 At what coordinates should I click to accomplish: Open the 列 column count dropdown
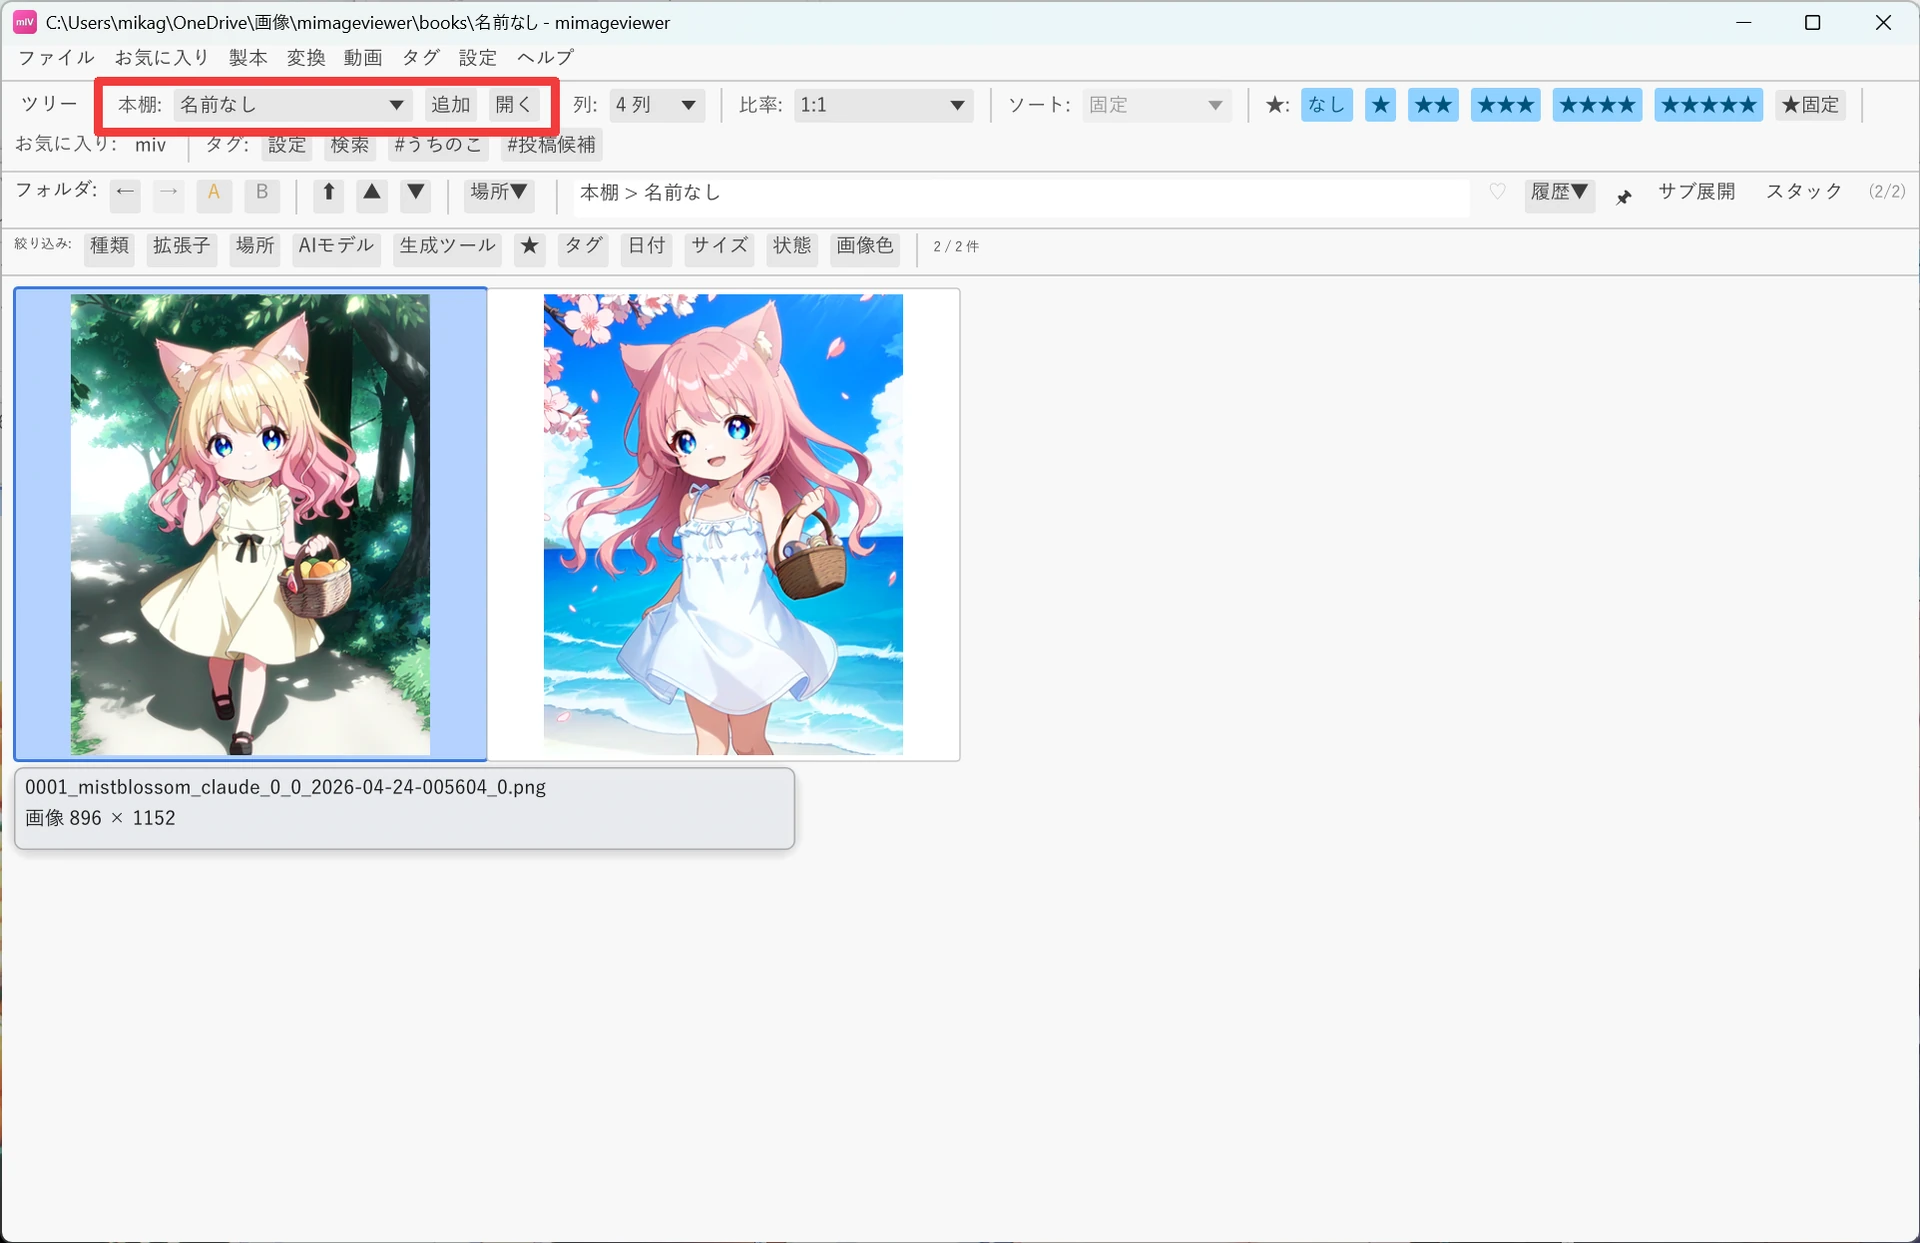point(656,105)
